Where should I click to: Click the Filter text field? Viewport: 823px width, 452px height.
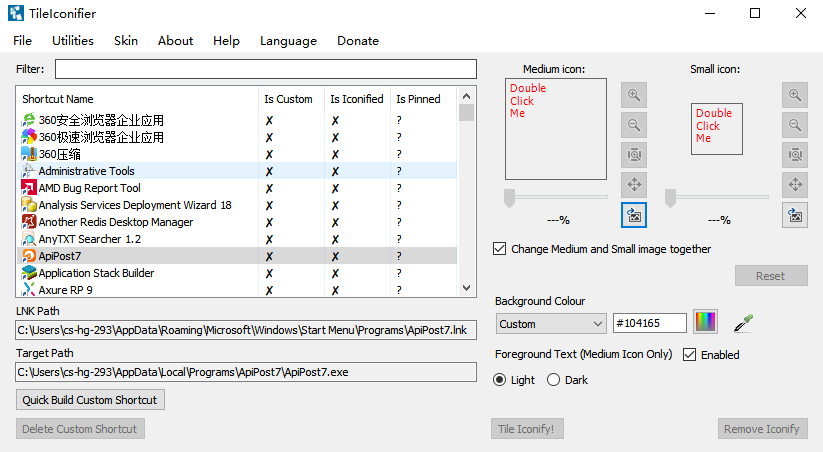tap(266, 69)
